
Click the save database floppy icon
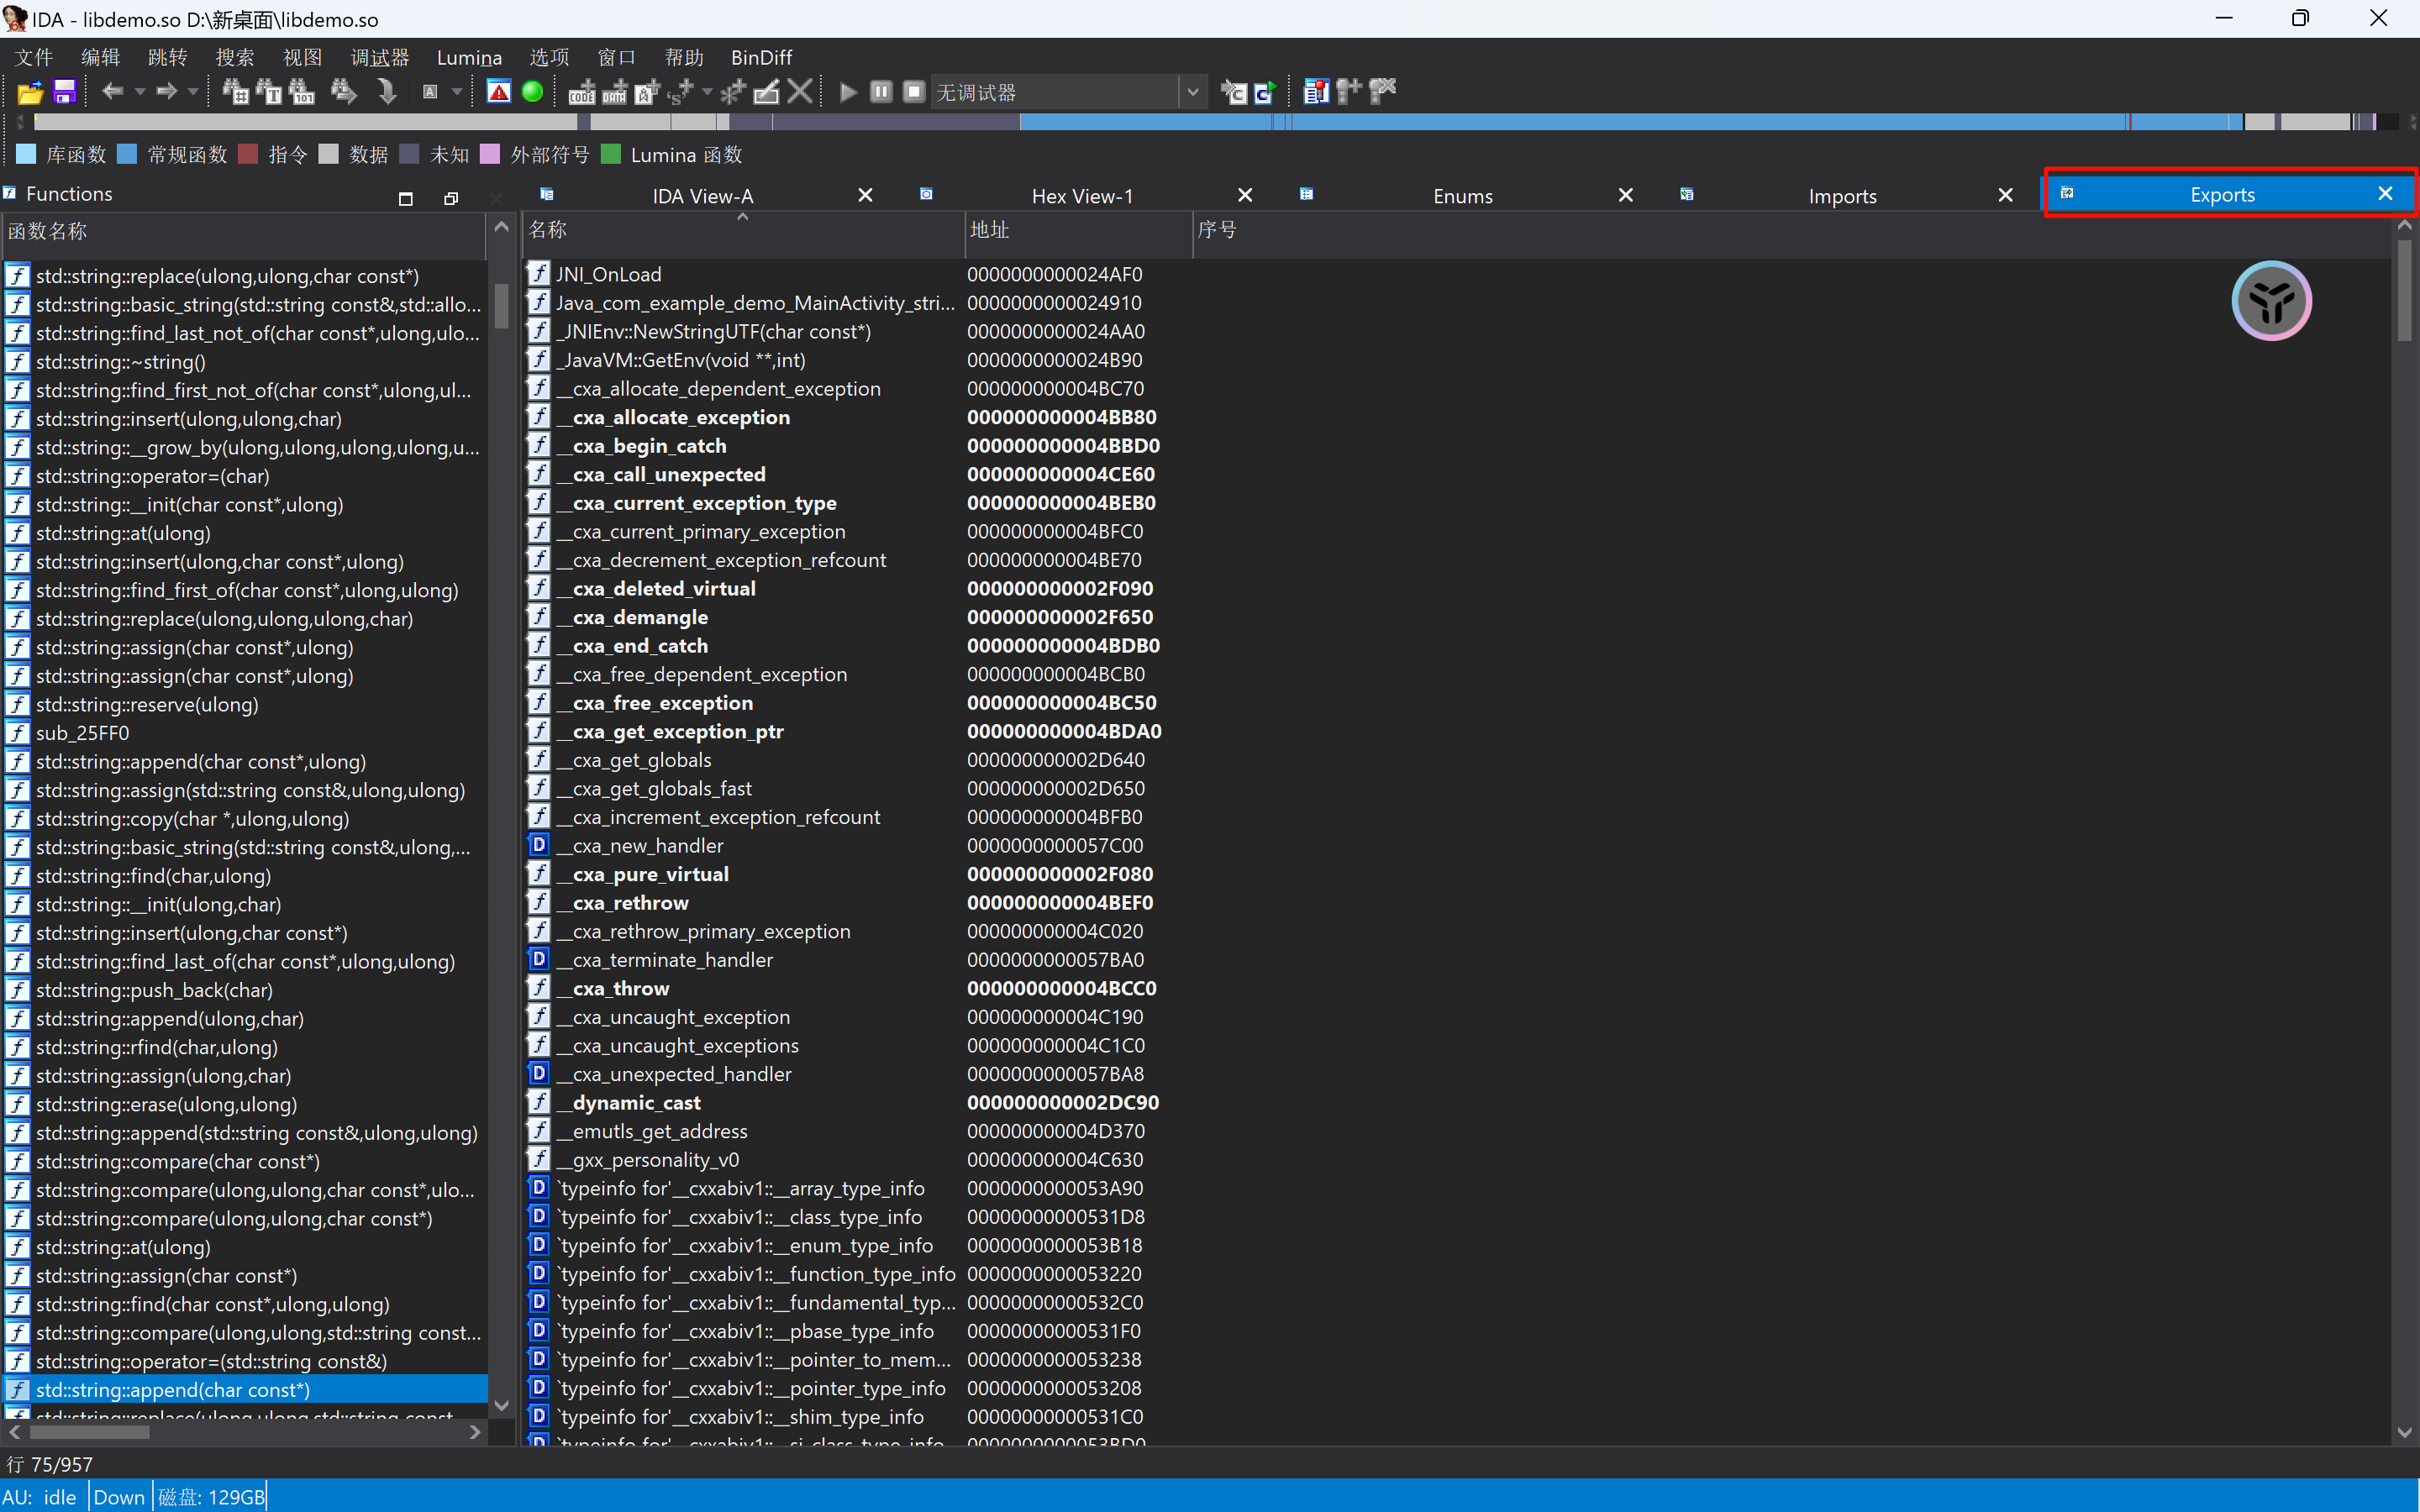pos(65,92)
